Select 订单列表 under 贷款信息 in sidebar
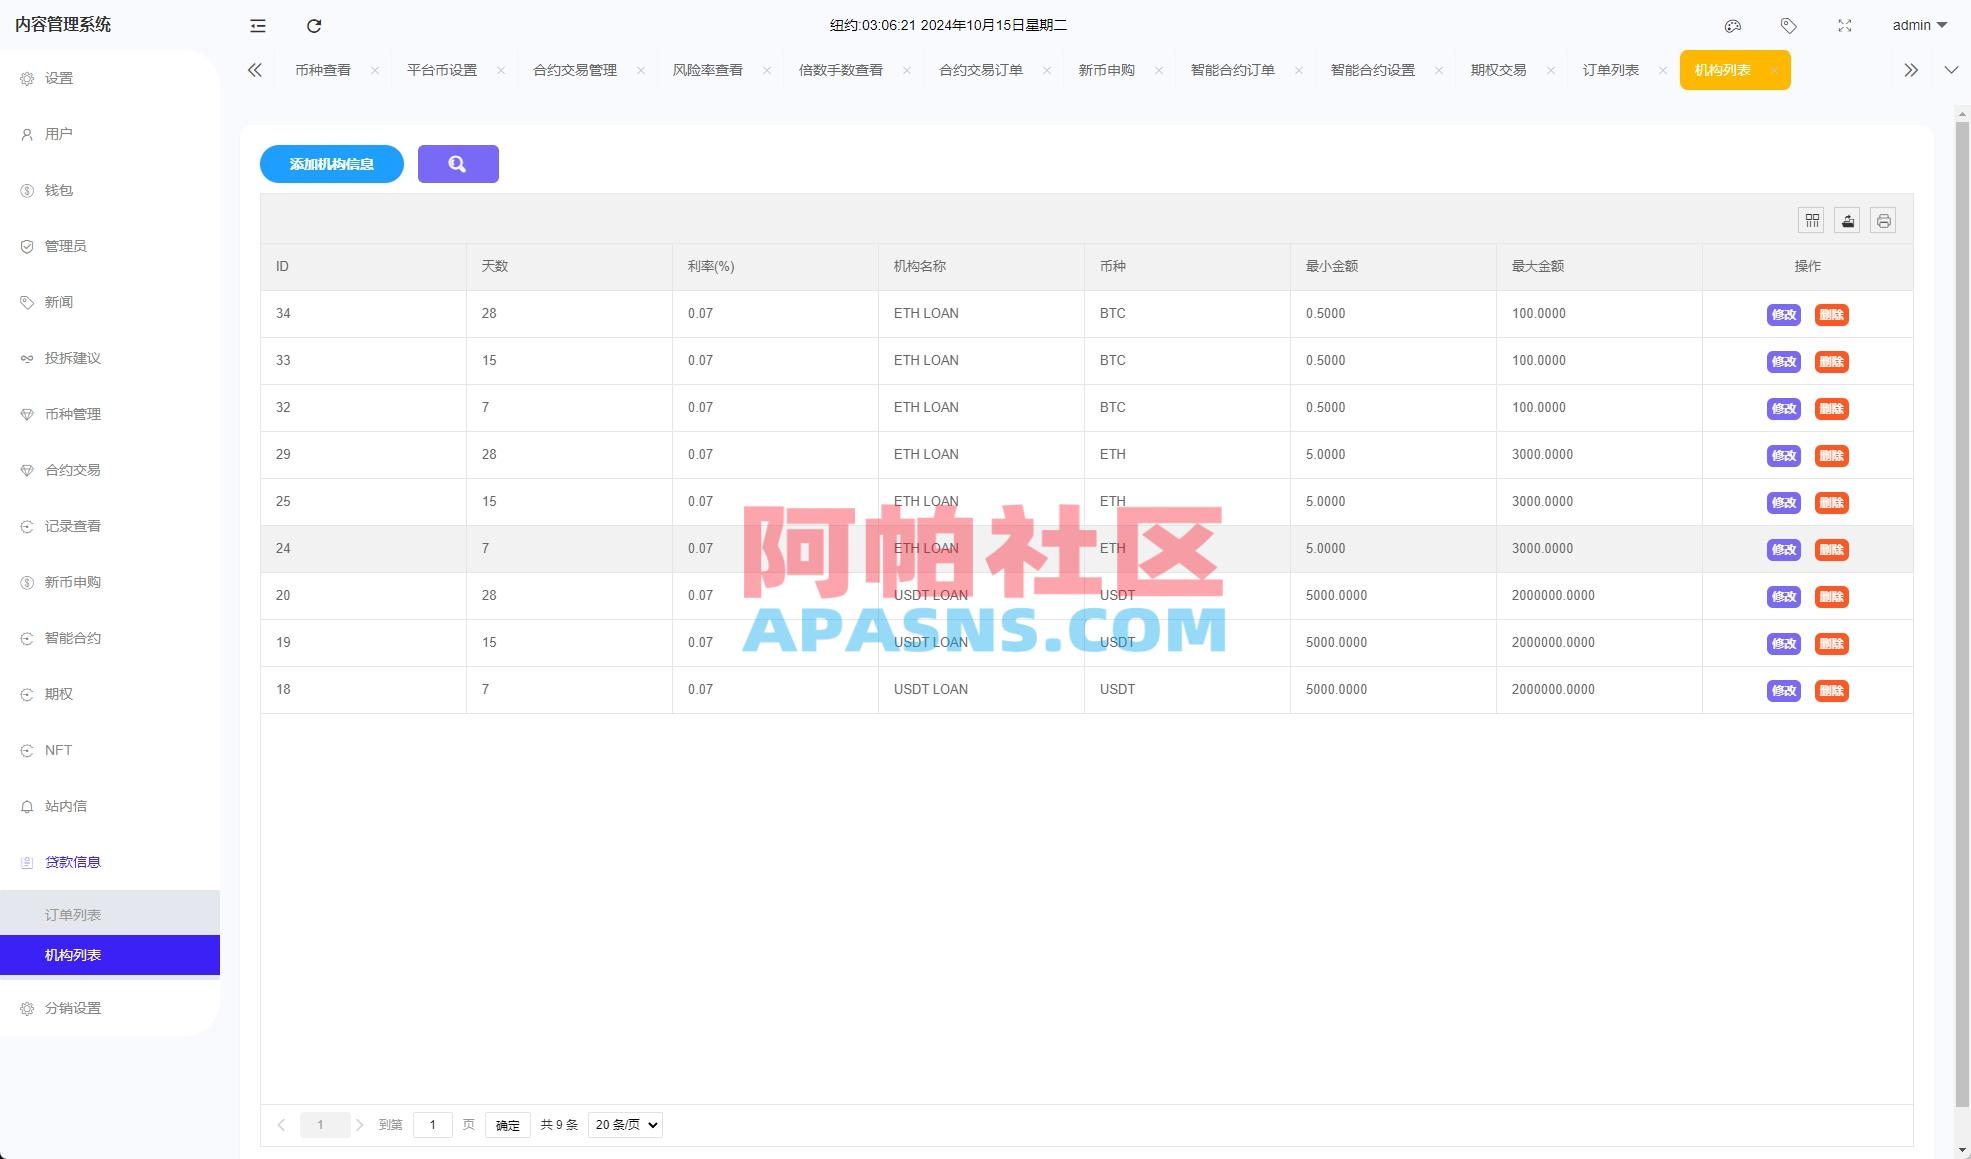 [72, 913]
